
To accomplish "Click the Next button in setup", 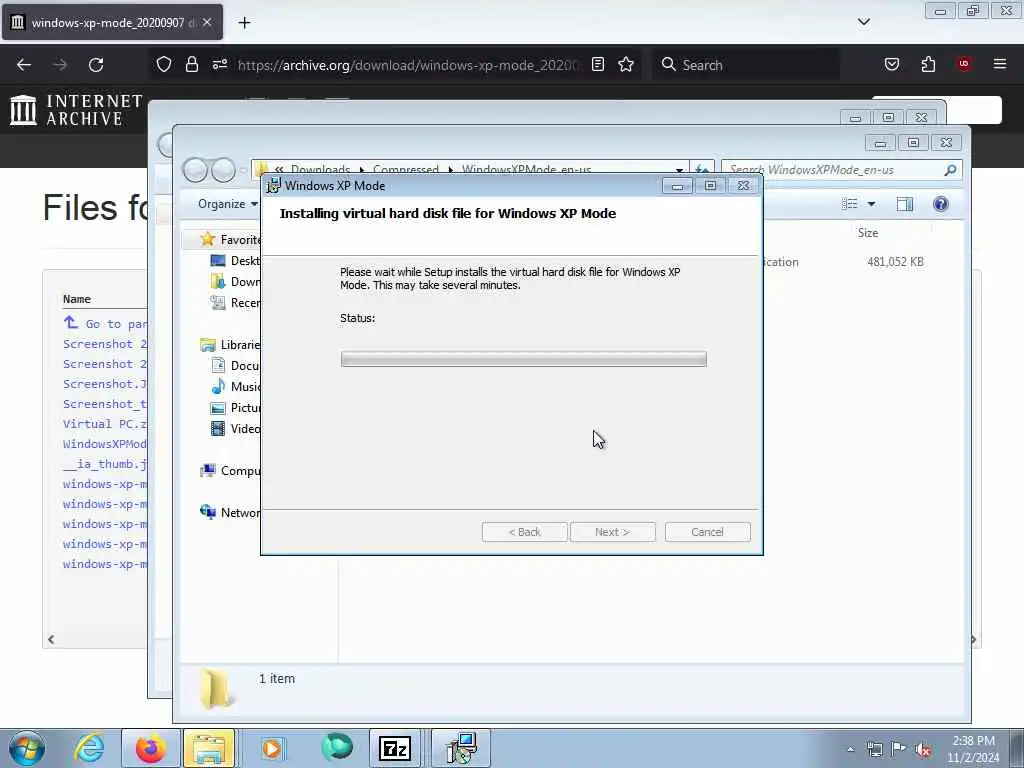I will click(613, 532).
